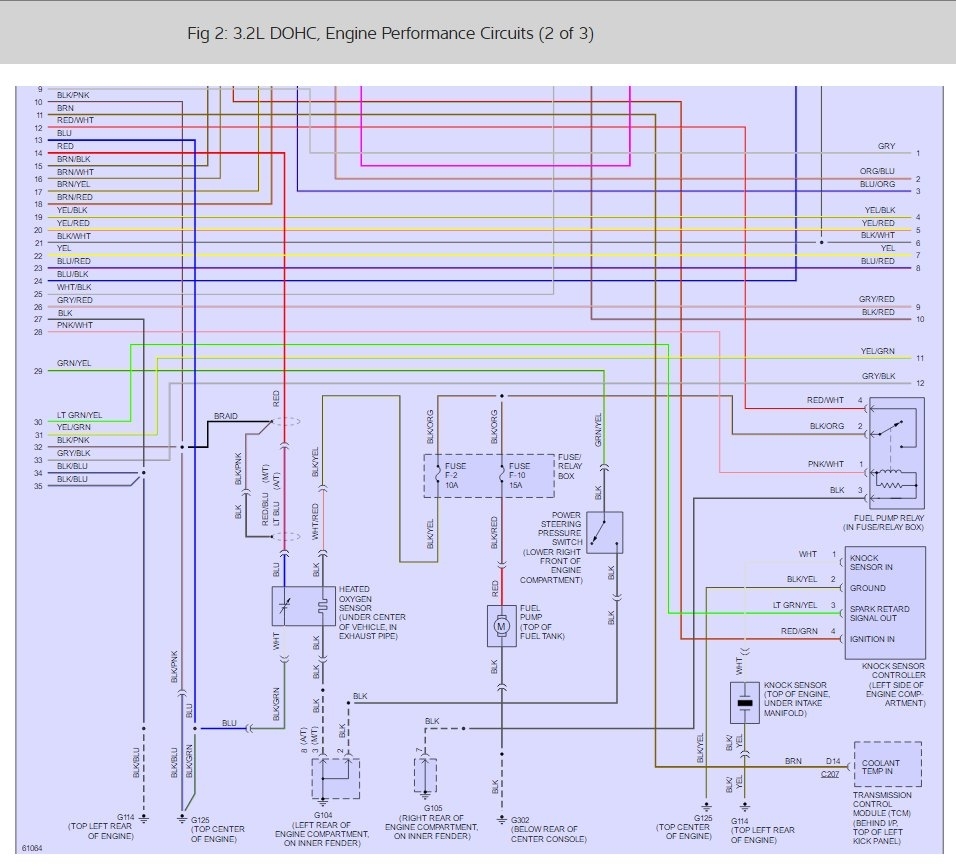Click the 'BRAID' wire label
Screen dimensions: 956x866
click(226, 416)
